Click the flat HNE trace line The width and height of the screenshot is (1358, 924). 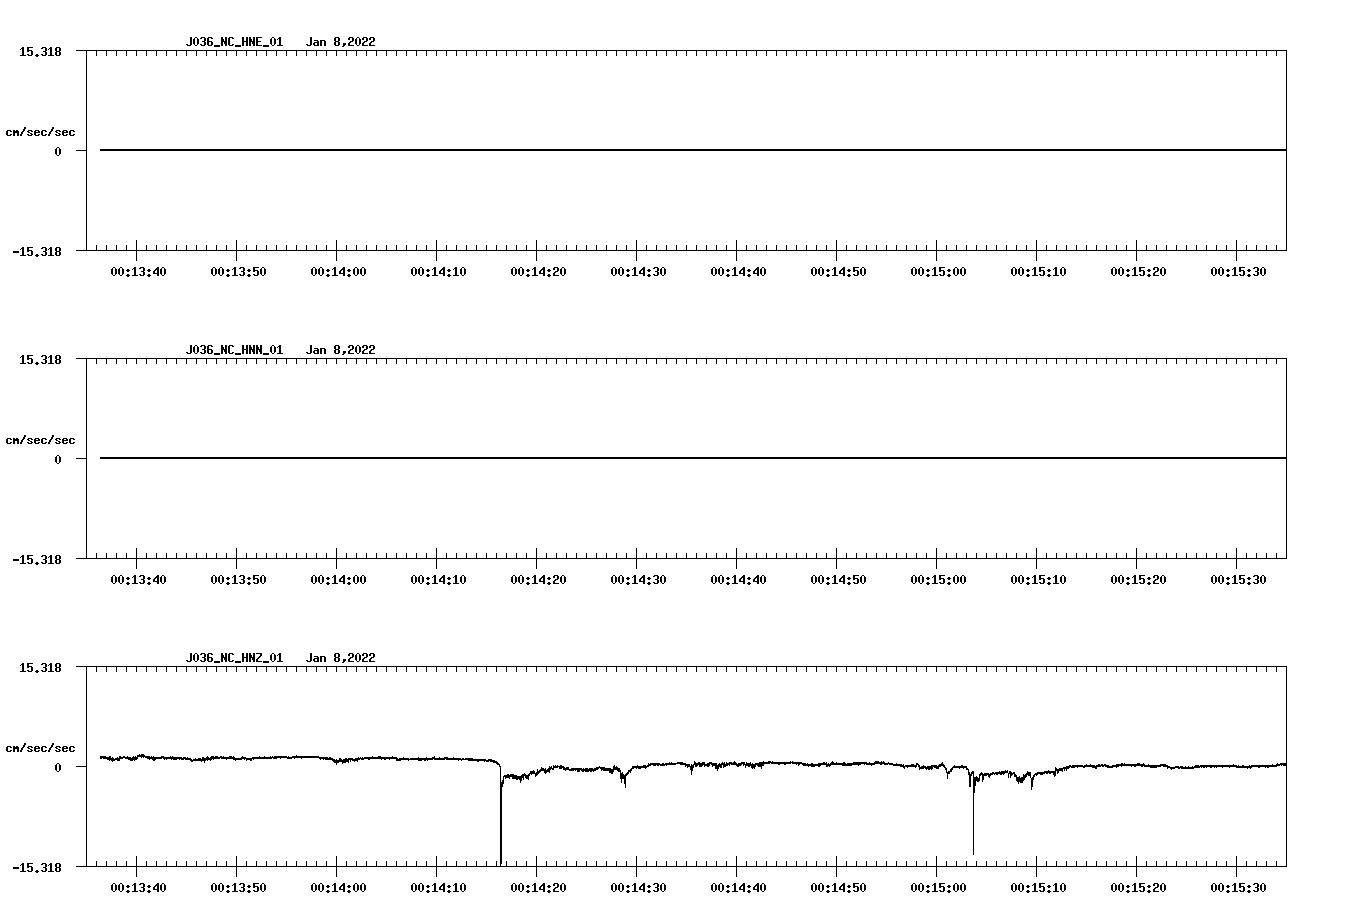point(693,150)
